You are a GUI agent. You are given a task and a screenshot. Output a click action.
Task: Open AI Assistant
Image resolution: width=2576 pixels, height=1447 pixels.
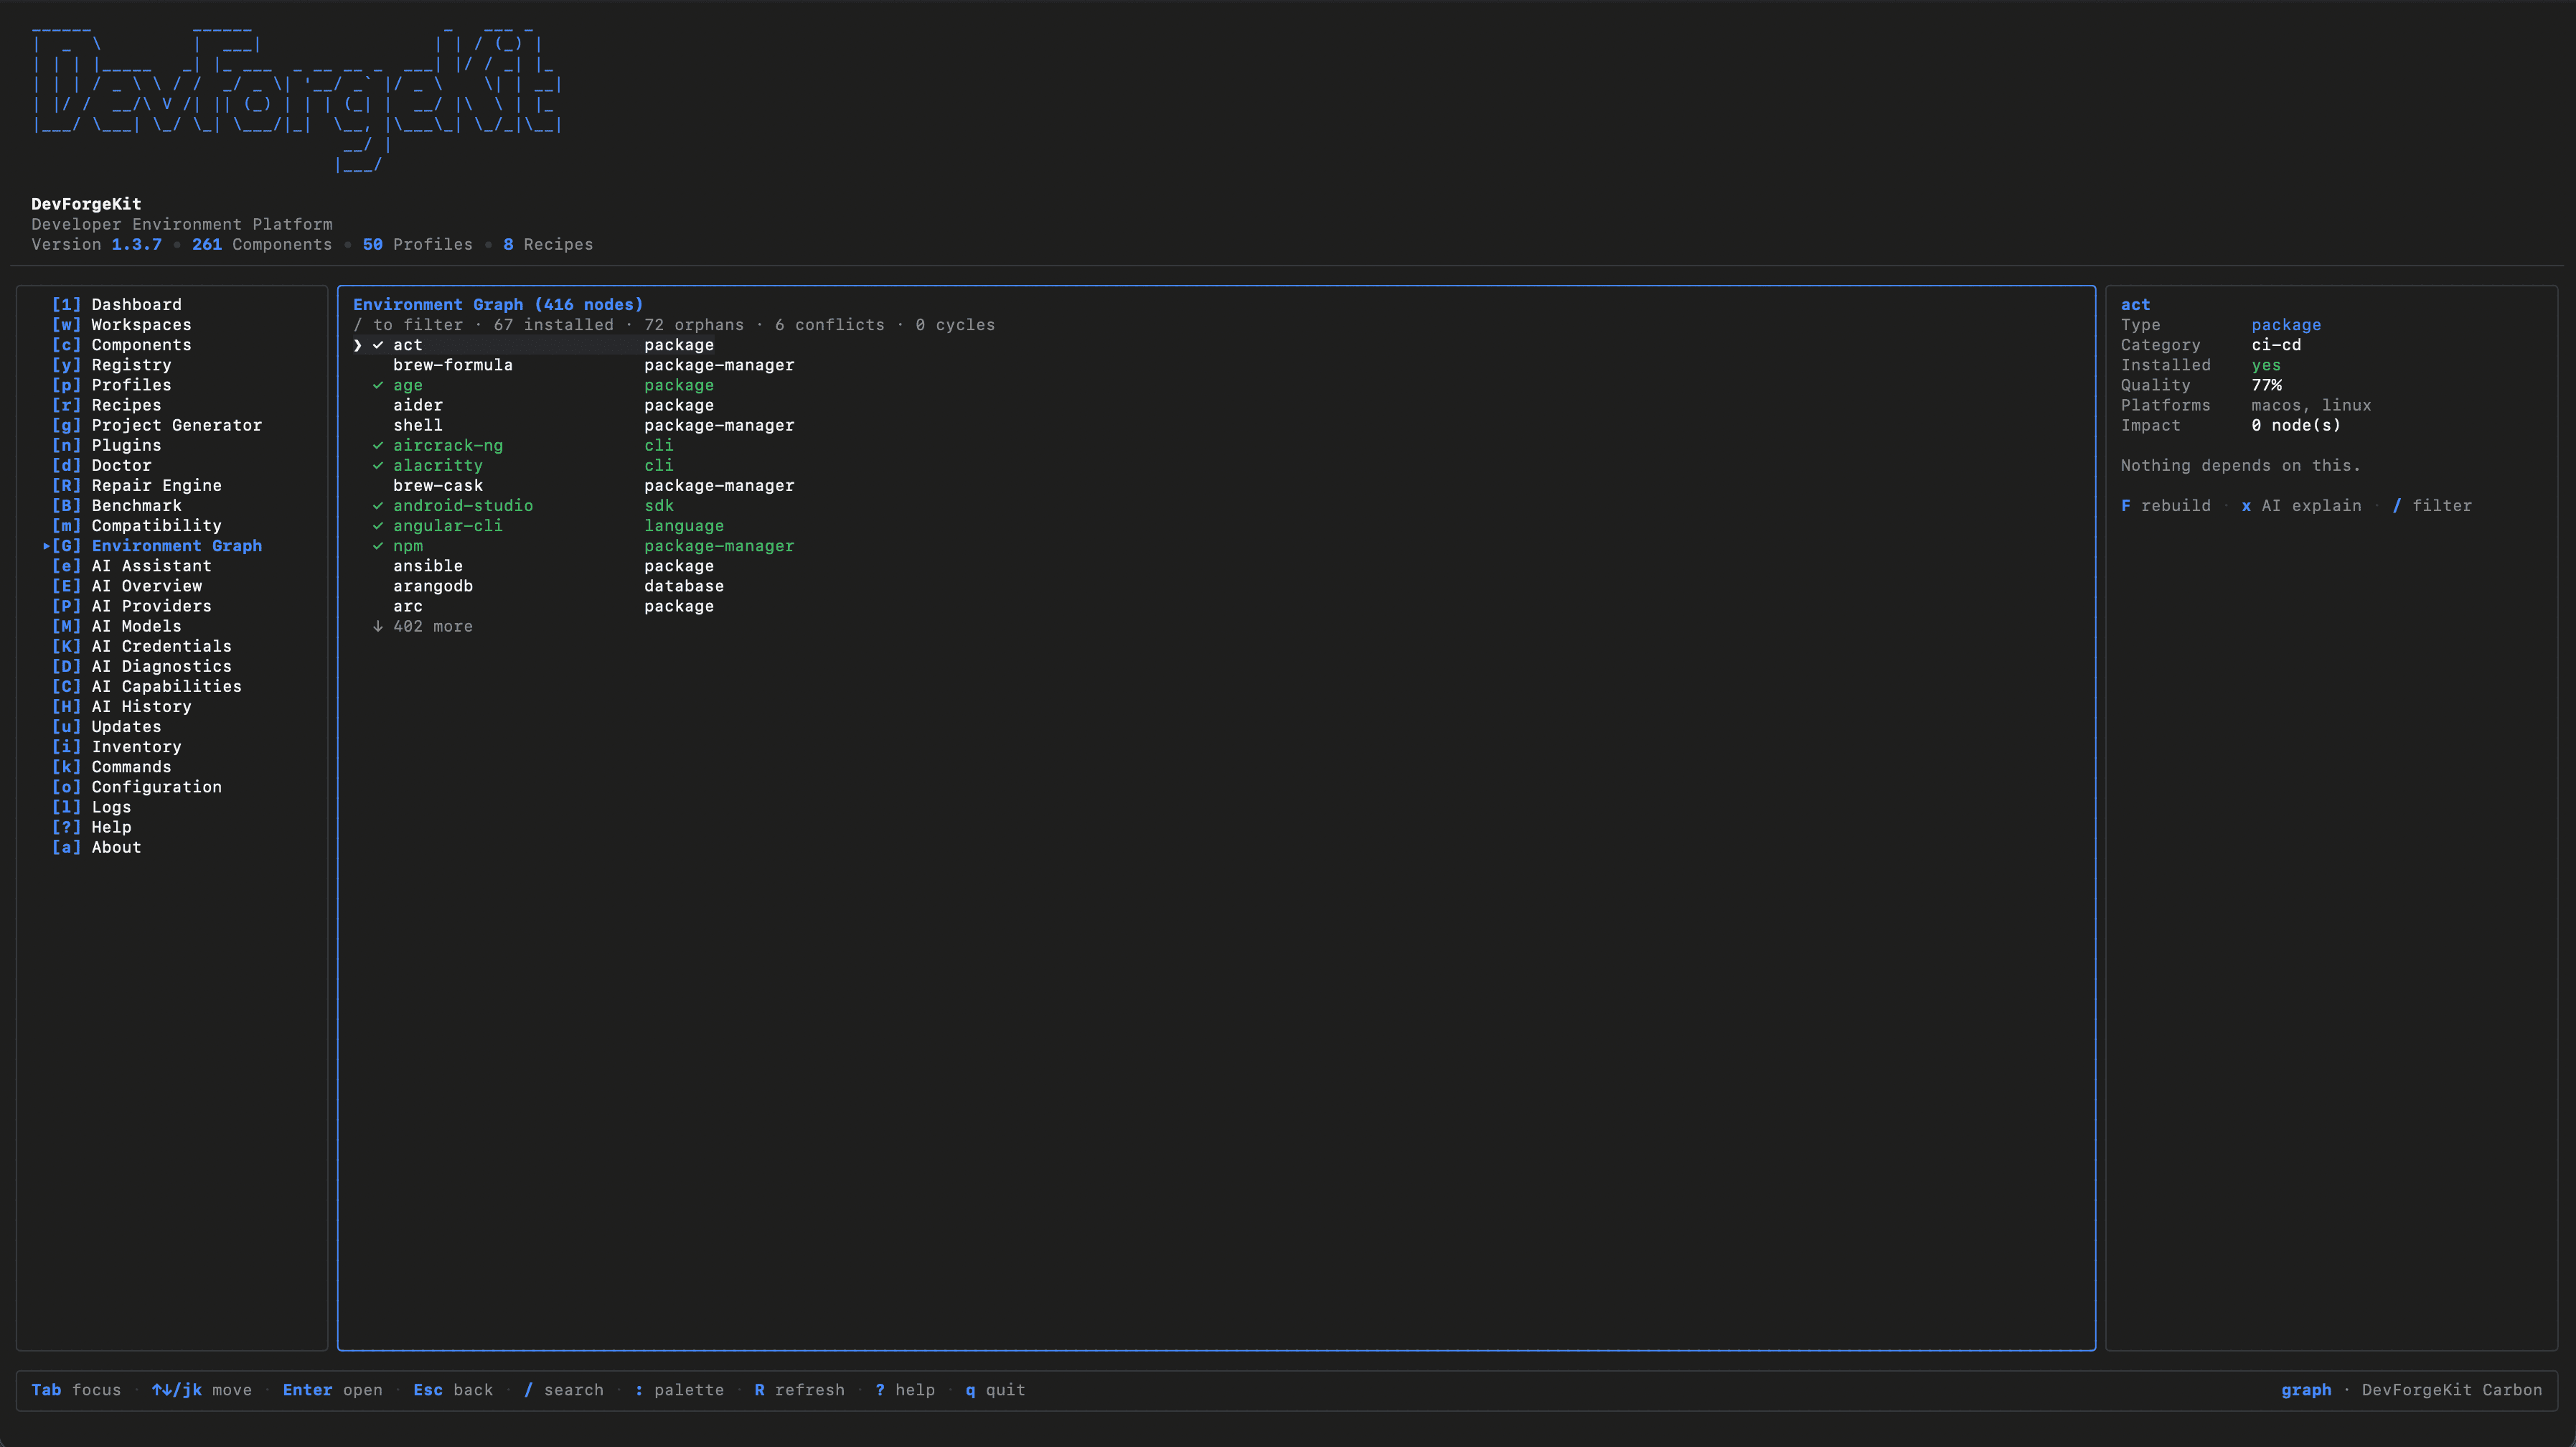pos(131,565)
